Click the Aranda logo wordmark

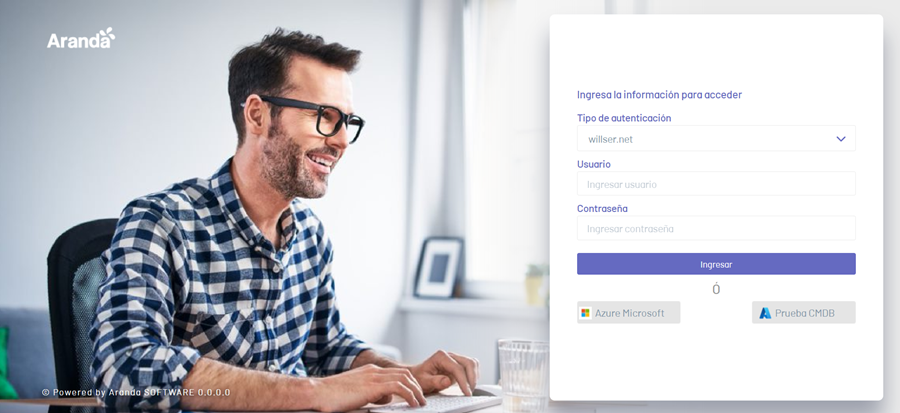point(81,38)
